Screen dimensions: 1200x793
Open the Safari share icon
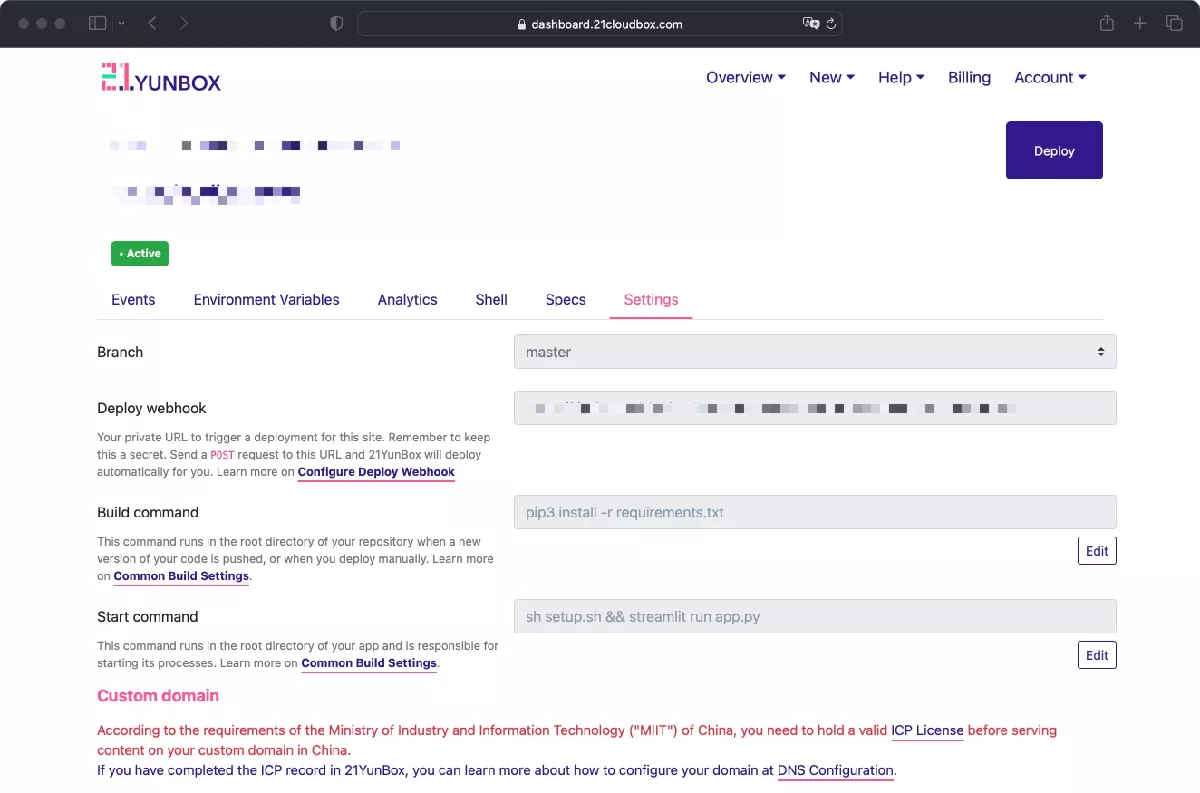click(1106, 23)
